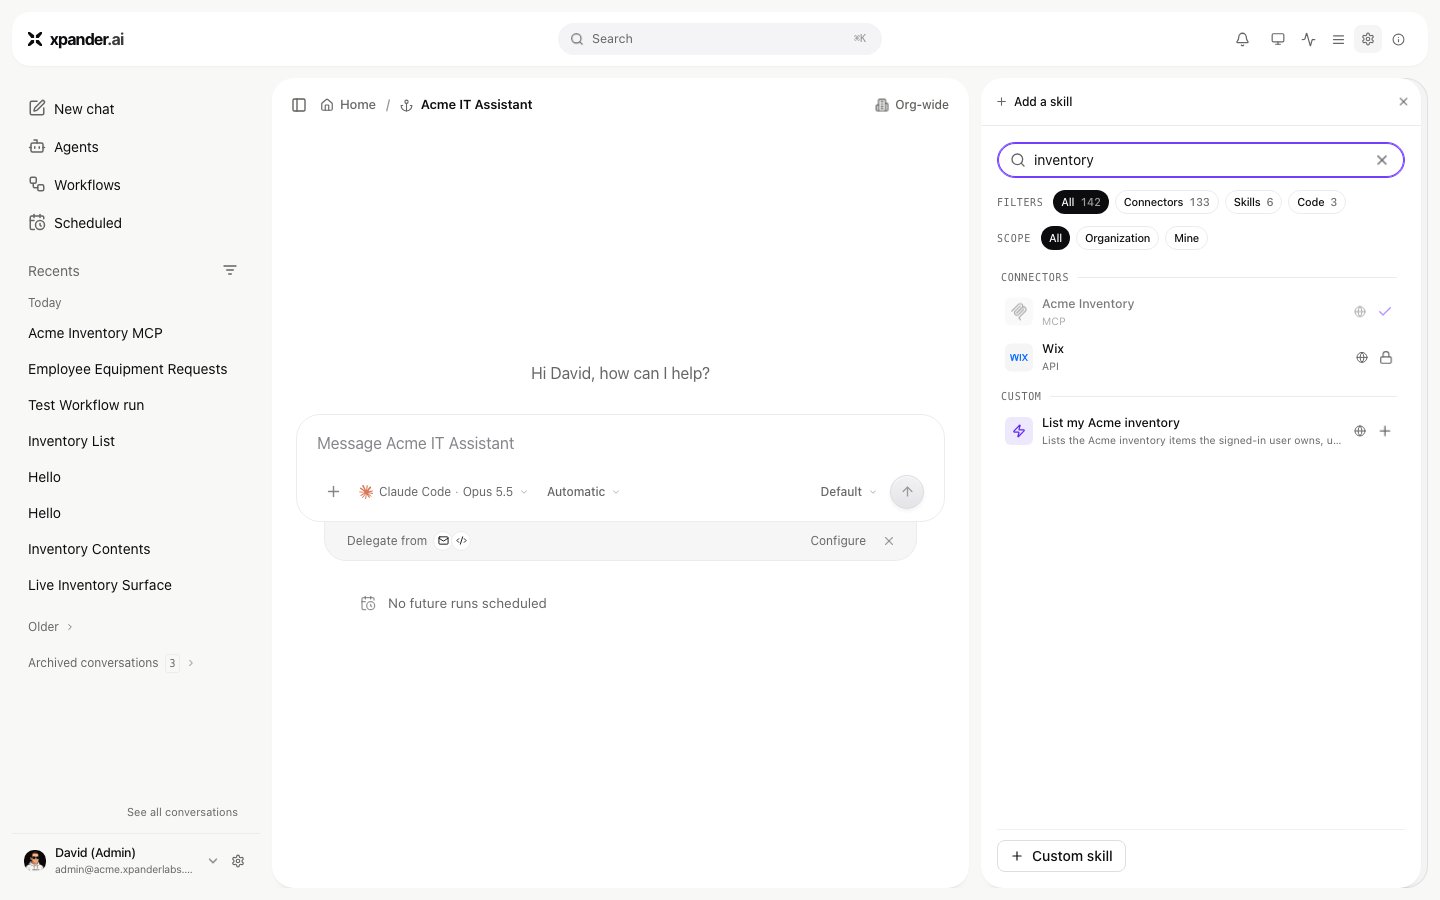This screenshot has height=900, width=1440.
Task: Select the Connectors filter
Action: pyautogui.click(x=1166, y=202)
